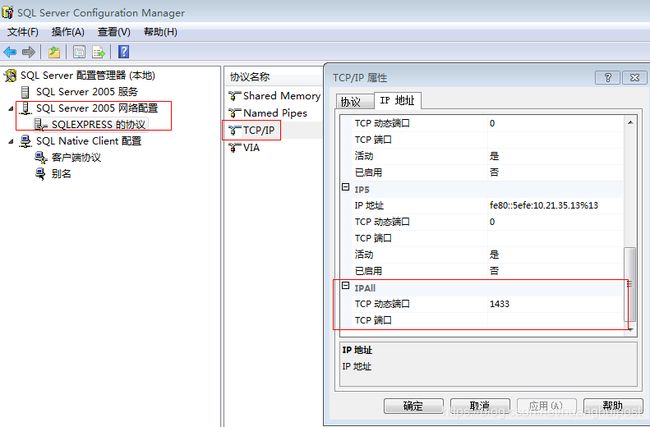Click the property list scrollbar thumb
The height and width of the screenshot is (427, 650).
point(630,284)
